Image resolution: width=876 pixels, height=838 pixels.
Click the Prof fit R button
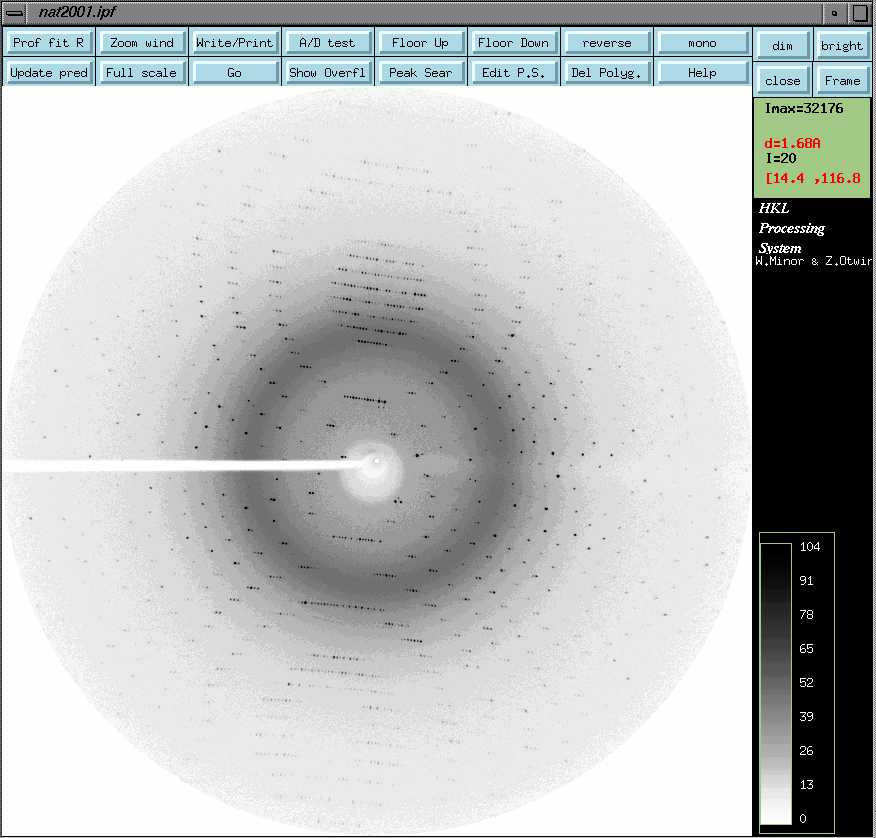(48, 43)
